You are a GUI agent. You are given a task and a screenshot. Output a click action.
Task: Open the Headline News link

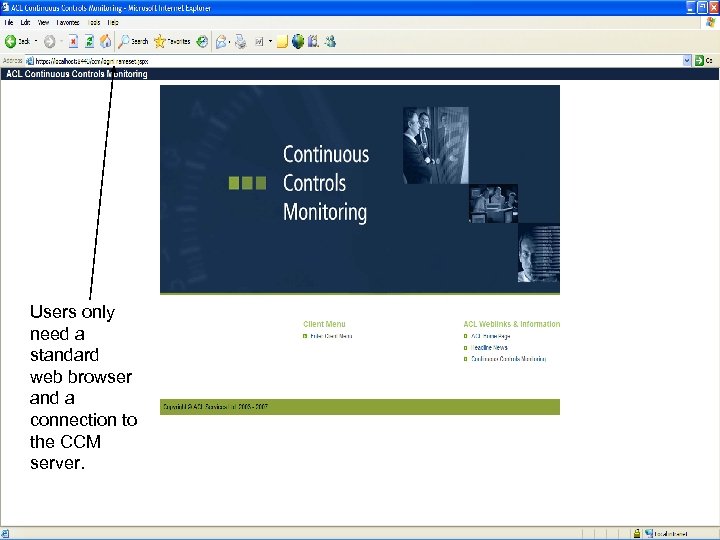[489, 348]
